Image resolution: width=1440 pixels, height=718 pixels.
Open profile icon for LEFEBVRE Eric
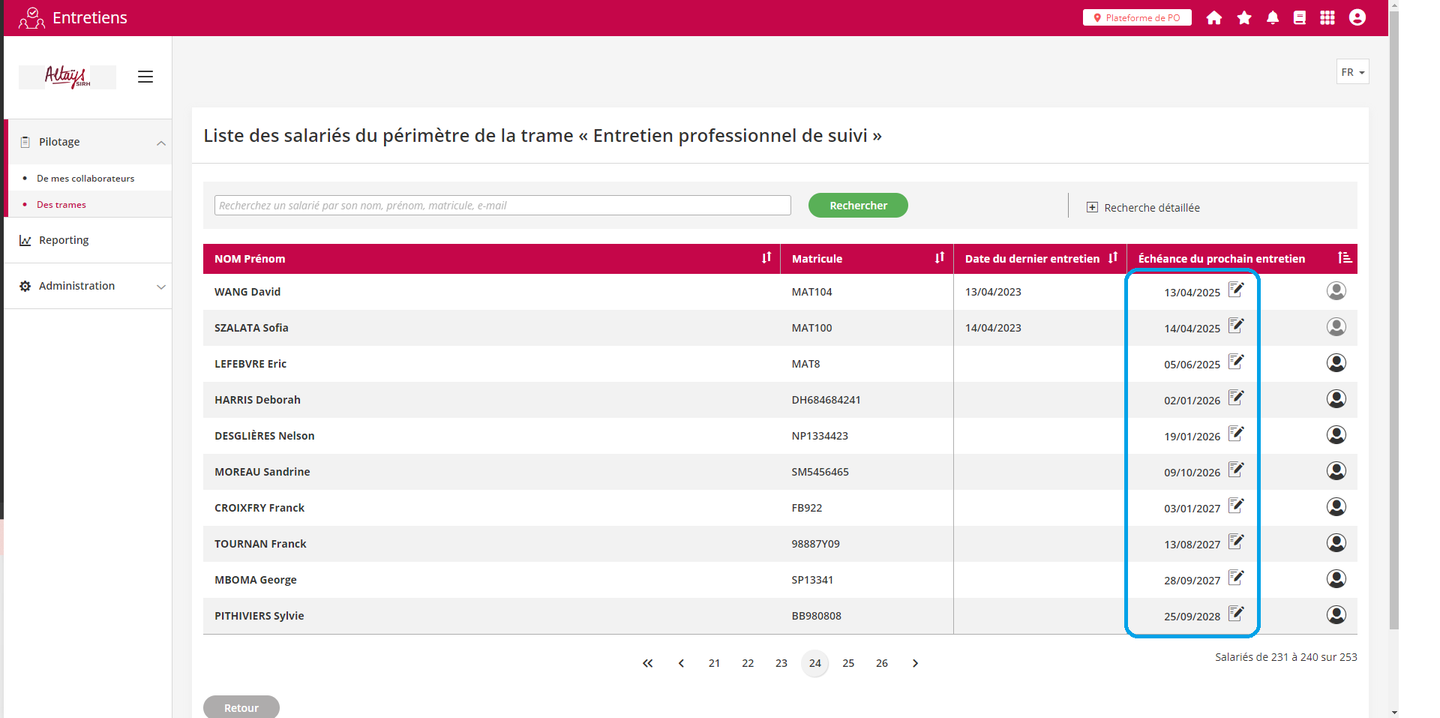[1336, 363]
